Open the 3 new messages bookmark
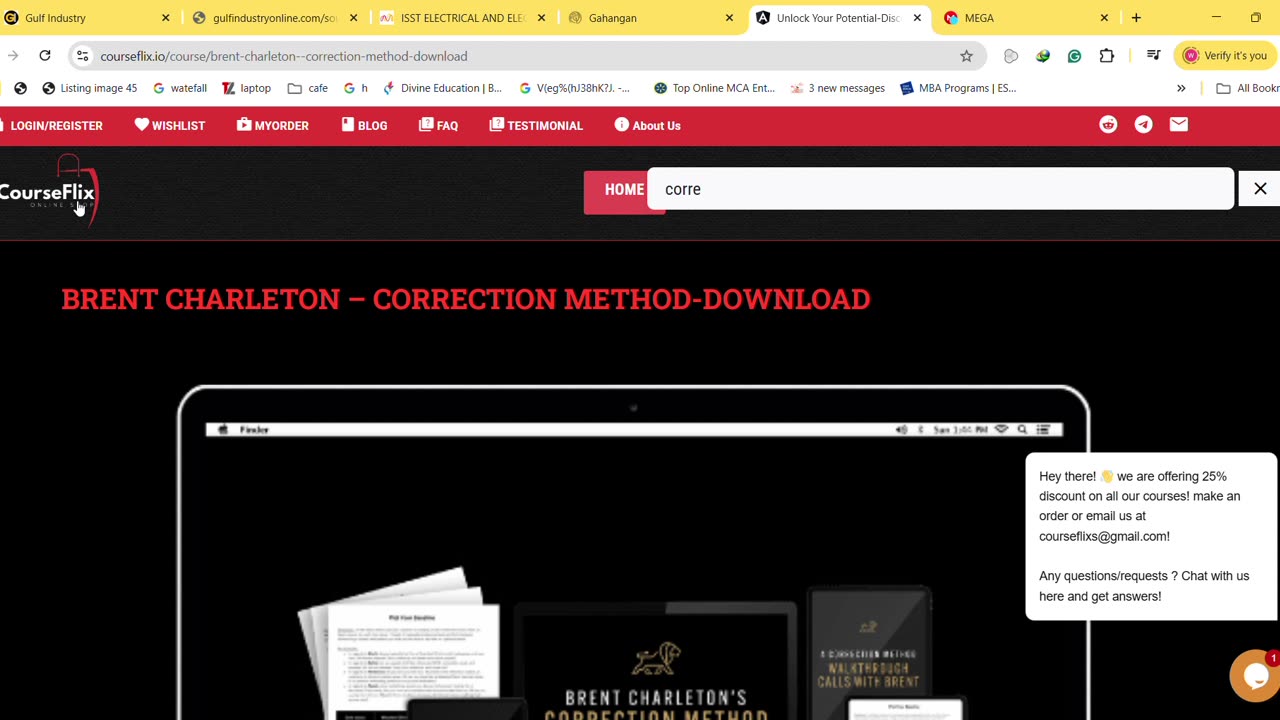This screenshot has width=1280, height=720. pyautogui.click(x=837, y=88)
